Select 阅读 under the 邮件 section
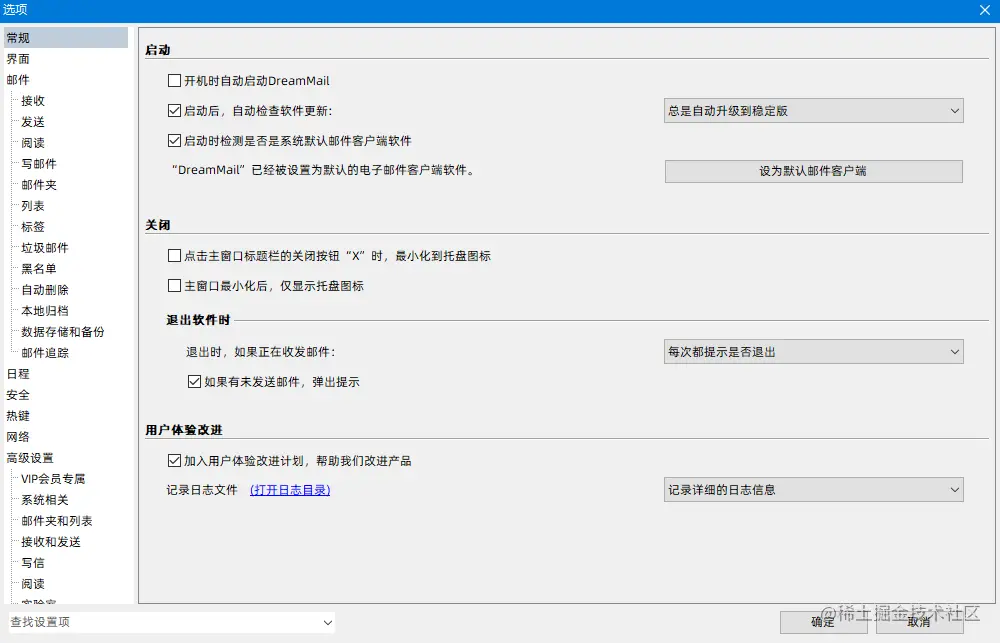 tap(33, 143)
